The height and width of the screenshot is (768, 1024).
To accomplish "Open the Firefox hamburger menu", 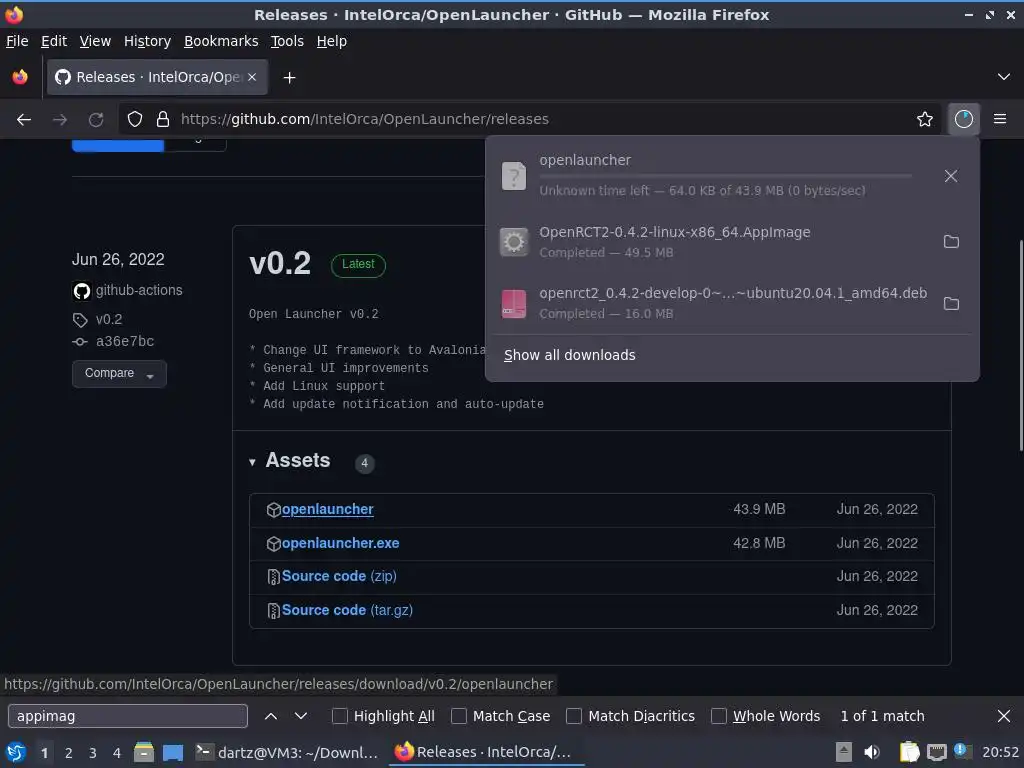I will click(1000, 119).
